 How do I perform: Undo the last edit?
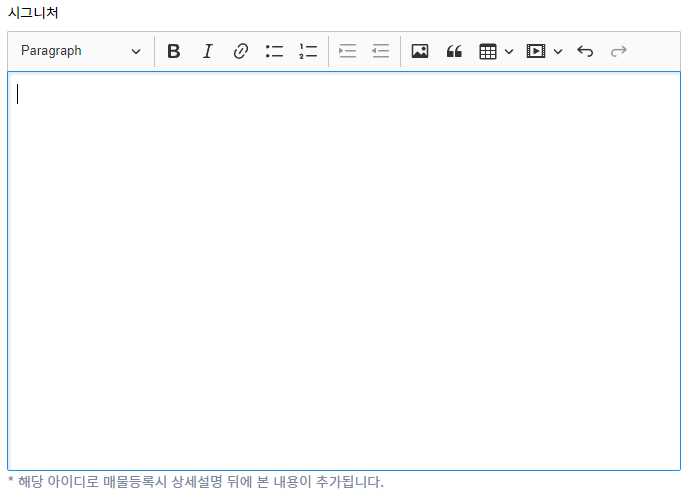click(585, 51)
